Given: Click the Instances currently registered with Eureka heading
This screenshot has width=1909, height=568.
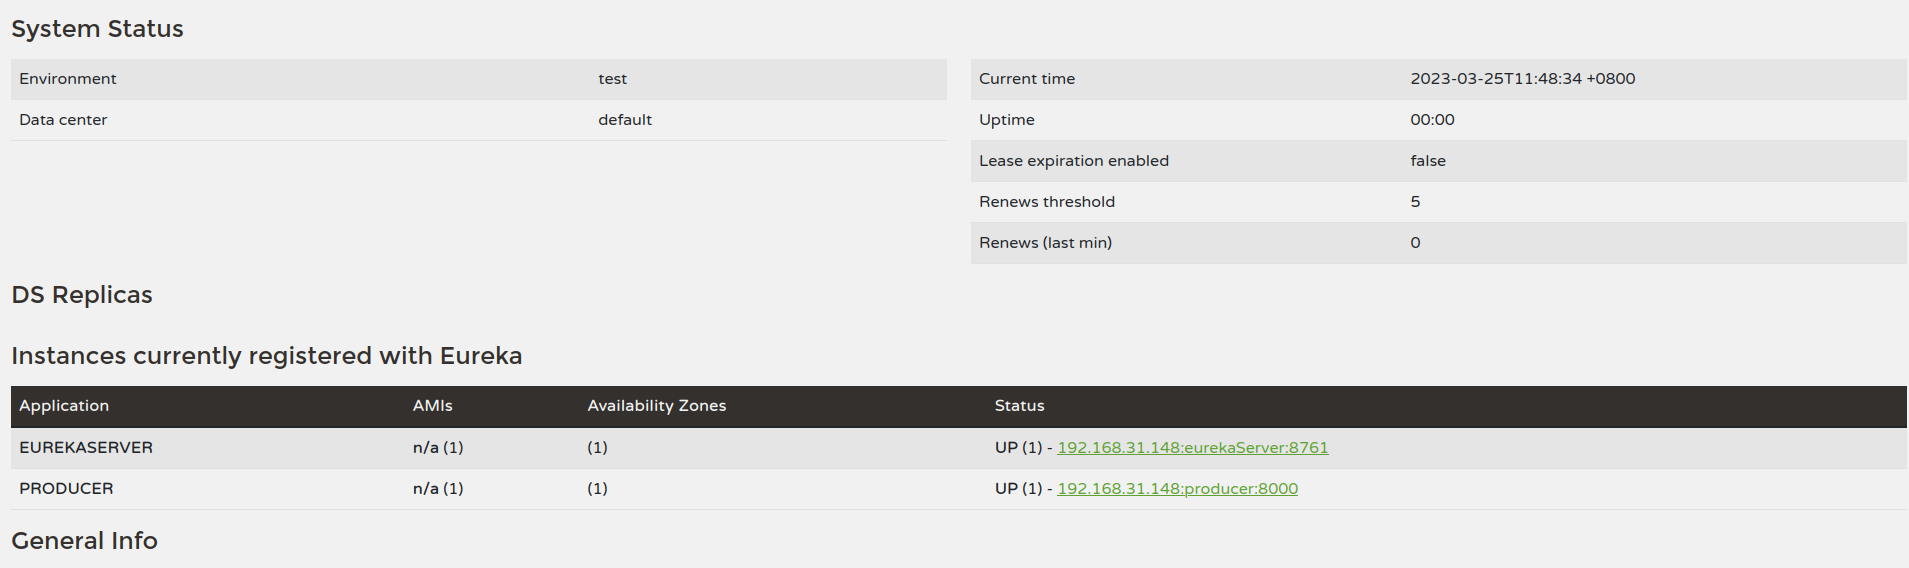Looking at the screenshot, I should [x=266, y=356].
